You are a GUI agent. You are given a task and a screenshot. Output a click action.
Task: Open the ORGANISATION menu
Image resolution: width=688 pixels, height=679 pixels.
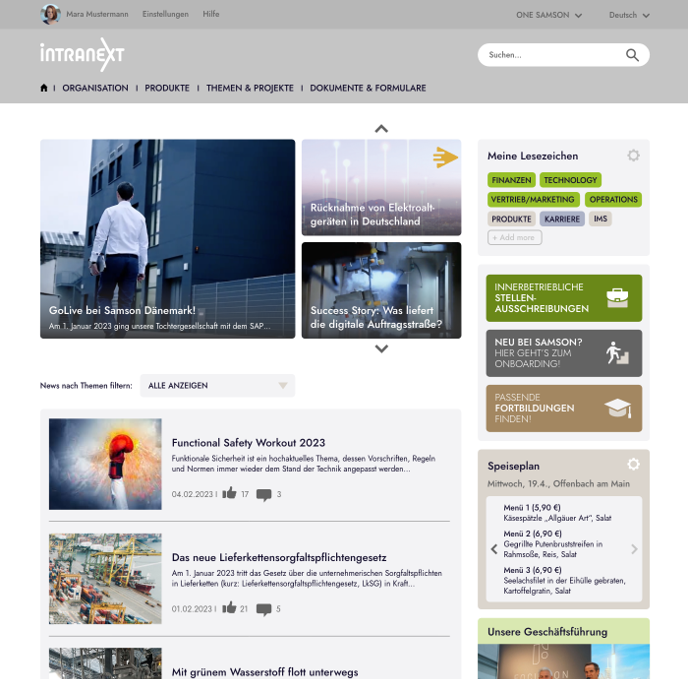[x=95, y=88]
